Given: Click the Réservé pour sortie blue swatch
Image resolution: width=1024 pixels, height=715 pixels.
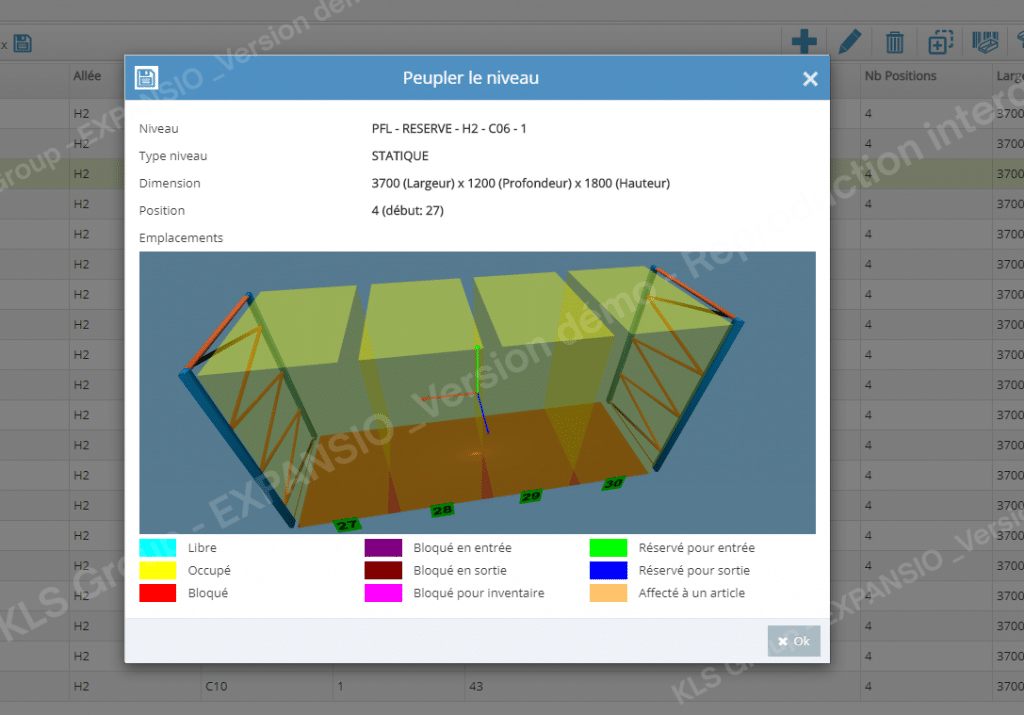Looking at the screenshot, I should click(x=608, y=571).
